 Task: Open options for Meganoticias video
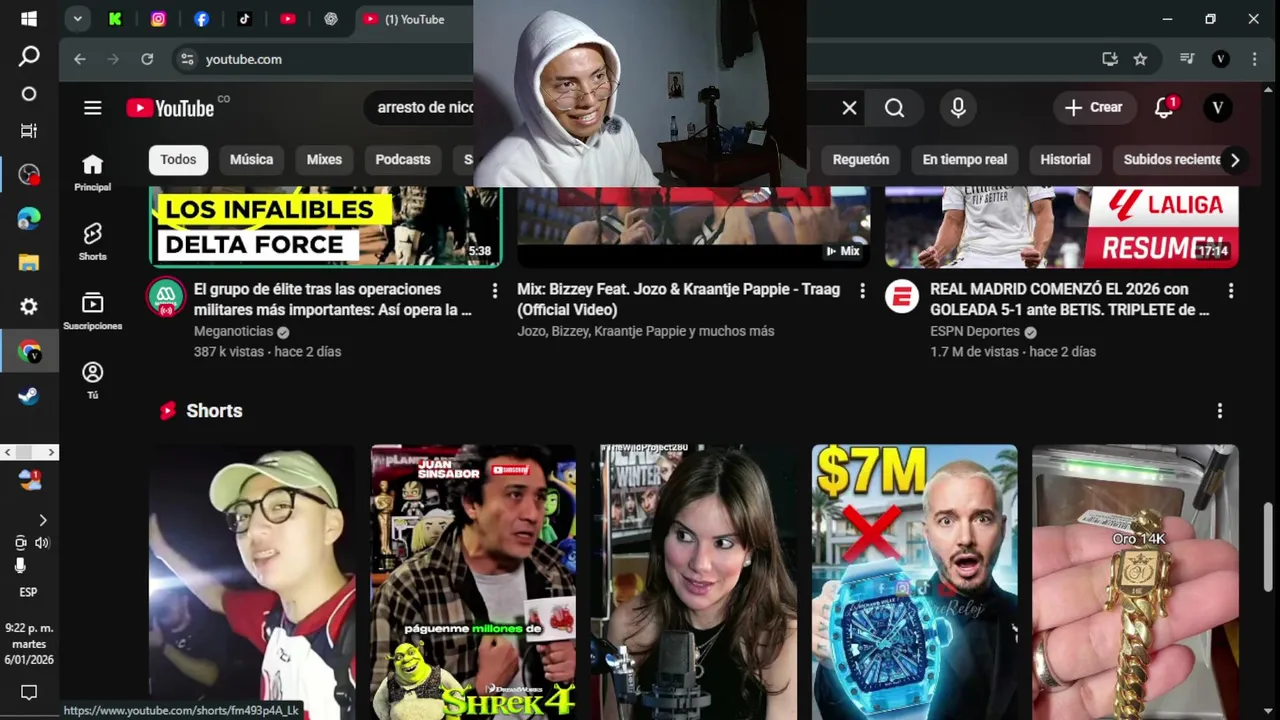[x=494, y=291]
